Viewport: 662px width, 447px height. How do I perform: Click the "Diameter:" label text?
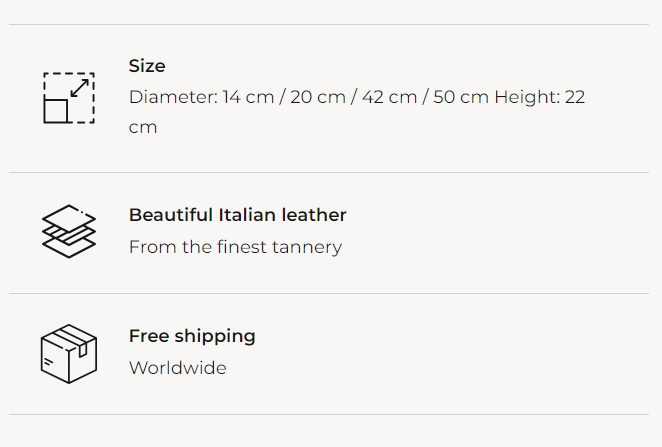click(x=173, y=97)
